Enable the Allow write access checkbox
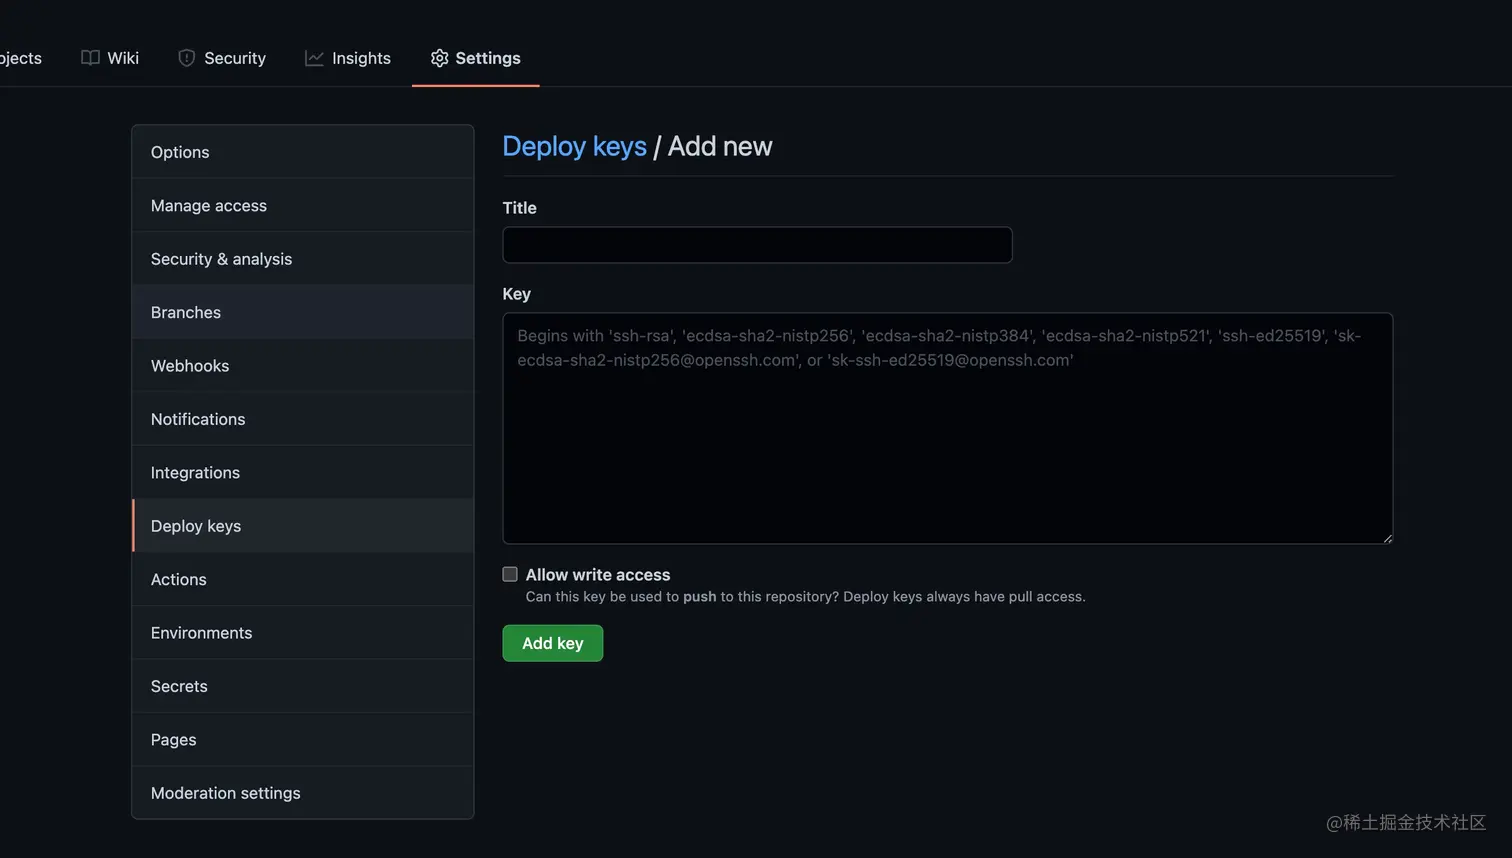The width and height of the screenshot is (1512, 858). pyautogui.click(x=510, y=574)
